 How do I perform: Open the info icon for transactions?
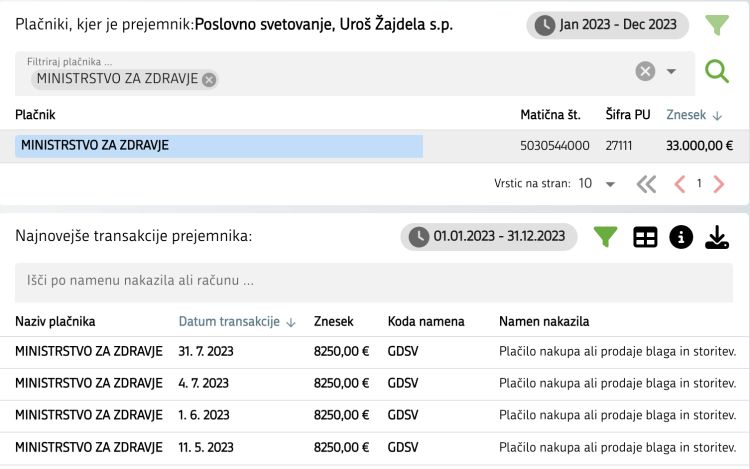pos(681,237)
